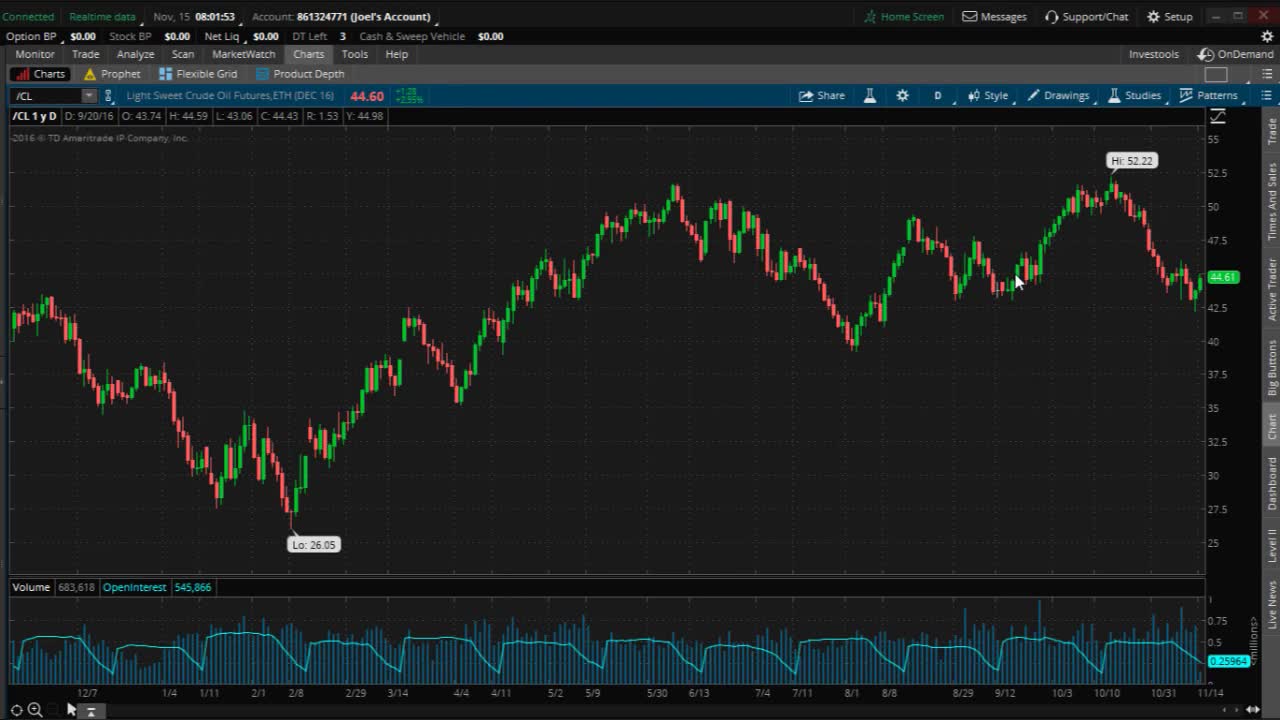Open the Times And Sales sidebar panel
1280x720 pixels.
1272,201
